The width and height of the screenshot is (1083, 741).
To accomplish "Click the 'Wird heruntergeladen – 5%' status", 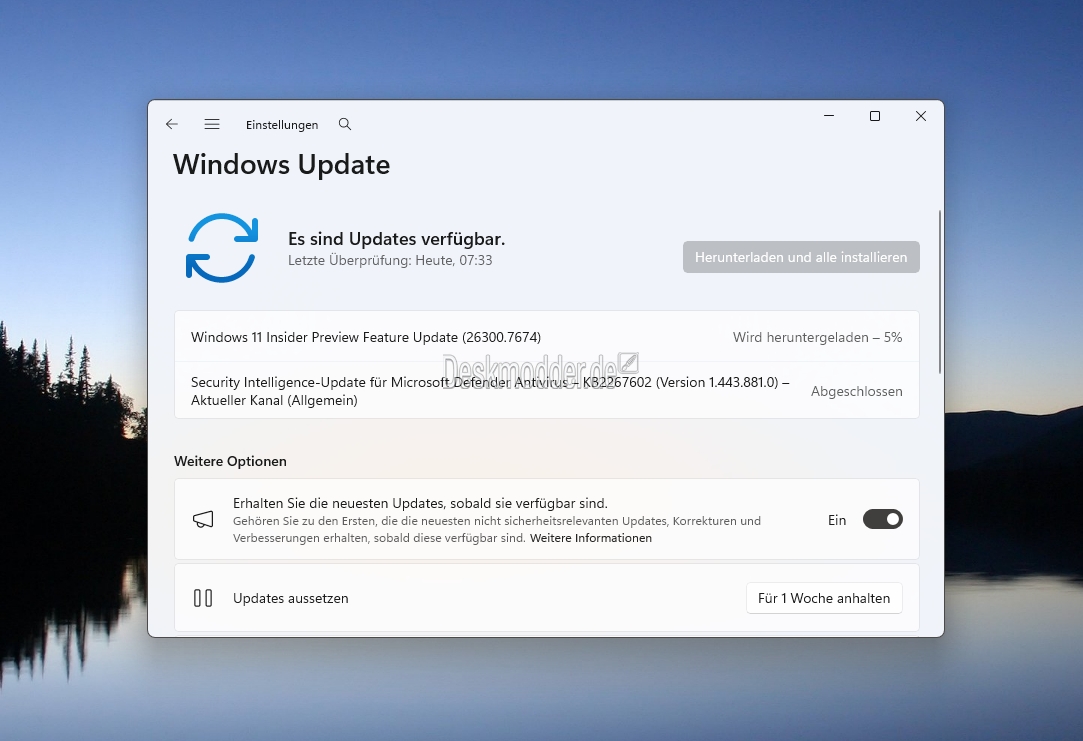I will 817,337.
